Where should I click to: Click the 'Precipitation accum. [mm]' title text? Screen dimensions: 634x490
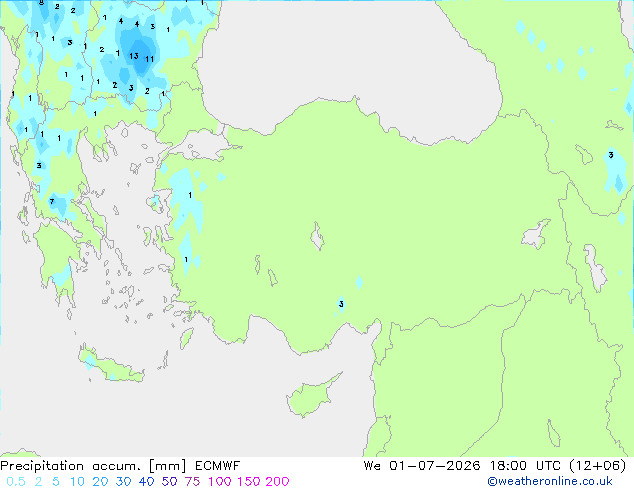click(93, 466)
